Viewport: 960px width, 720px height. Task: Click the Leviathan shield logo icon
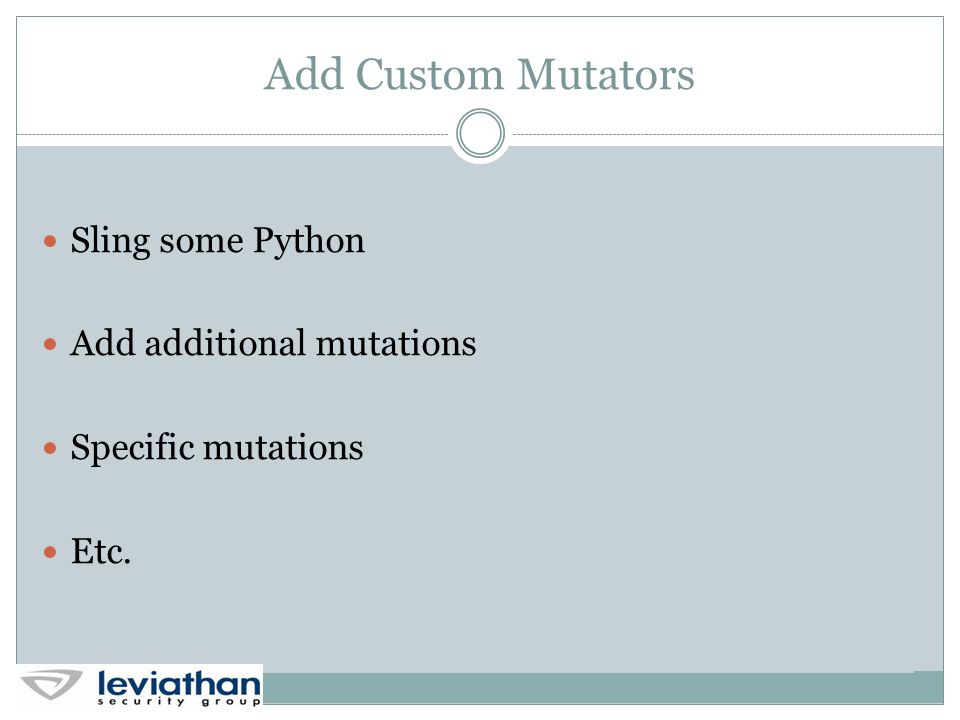51,684
